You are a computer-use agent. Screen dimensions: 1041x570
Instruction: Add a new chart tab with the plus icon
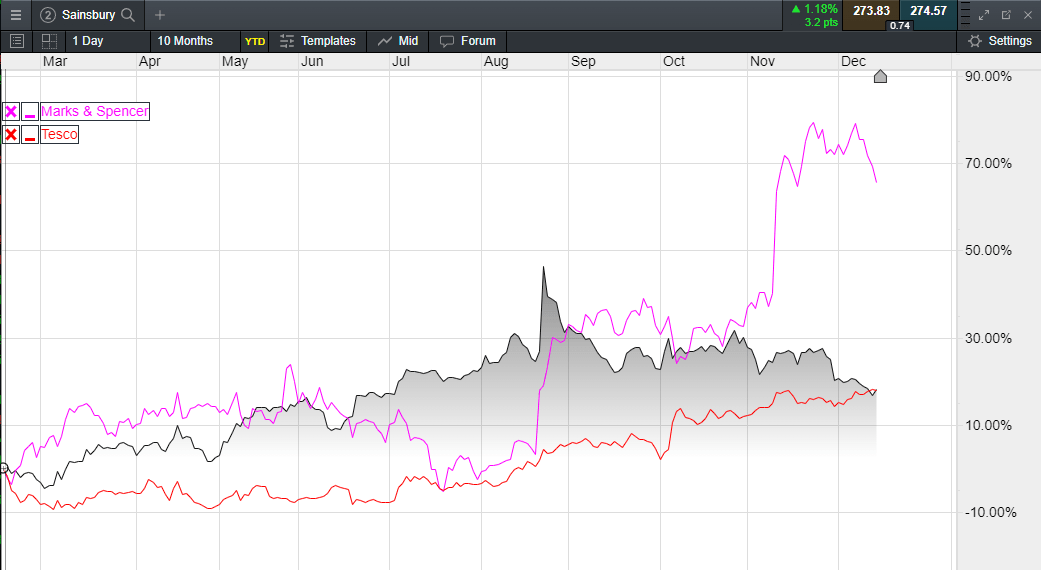160,15
